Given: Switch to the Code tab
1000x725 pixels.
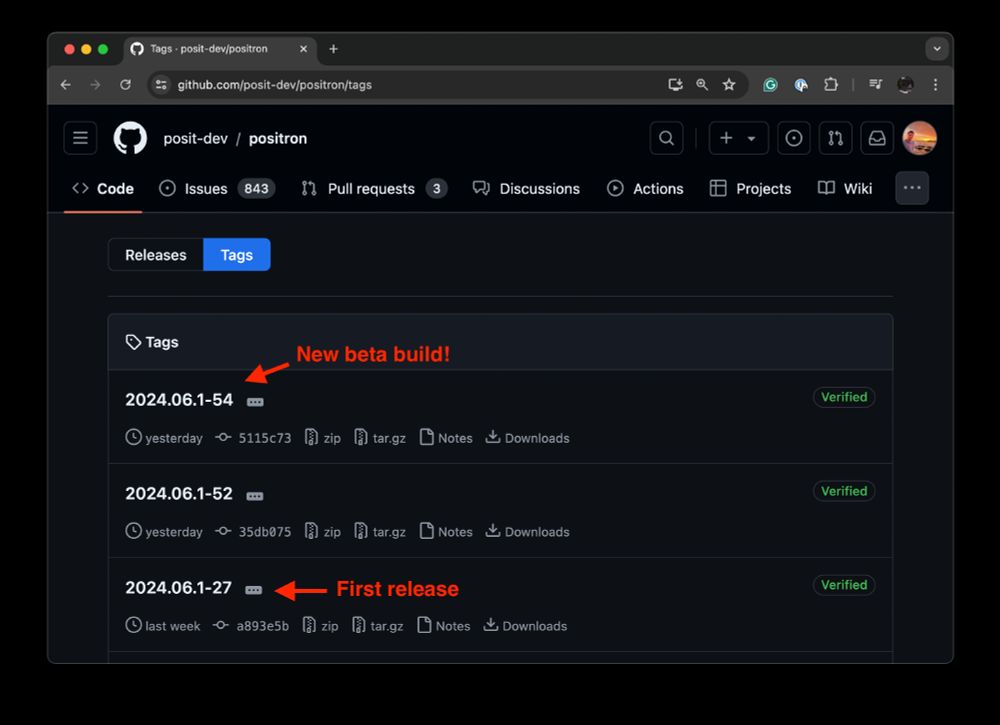Looking at the screenshot, I should [103, 189].
